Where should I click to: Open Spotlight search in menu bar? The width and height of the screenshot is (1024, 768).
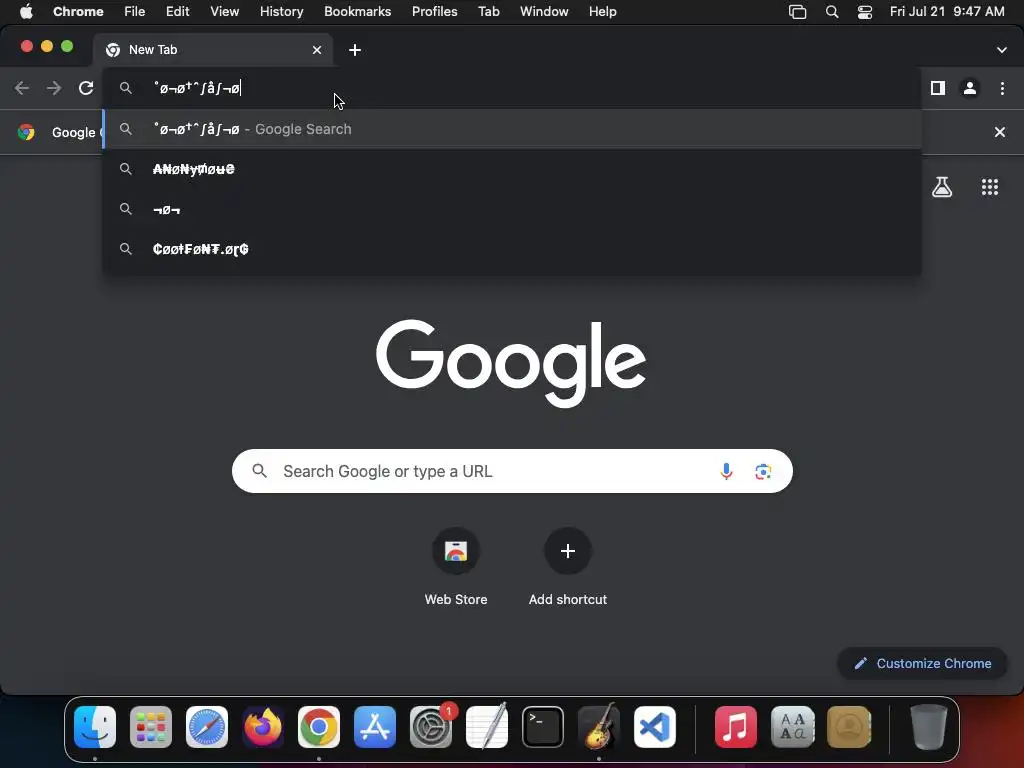click(x=831, y=12)
